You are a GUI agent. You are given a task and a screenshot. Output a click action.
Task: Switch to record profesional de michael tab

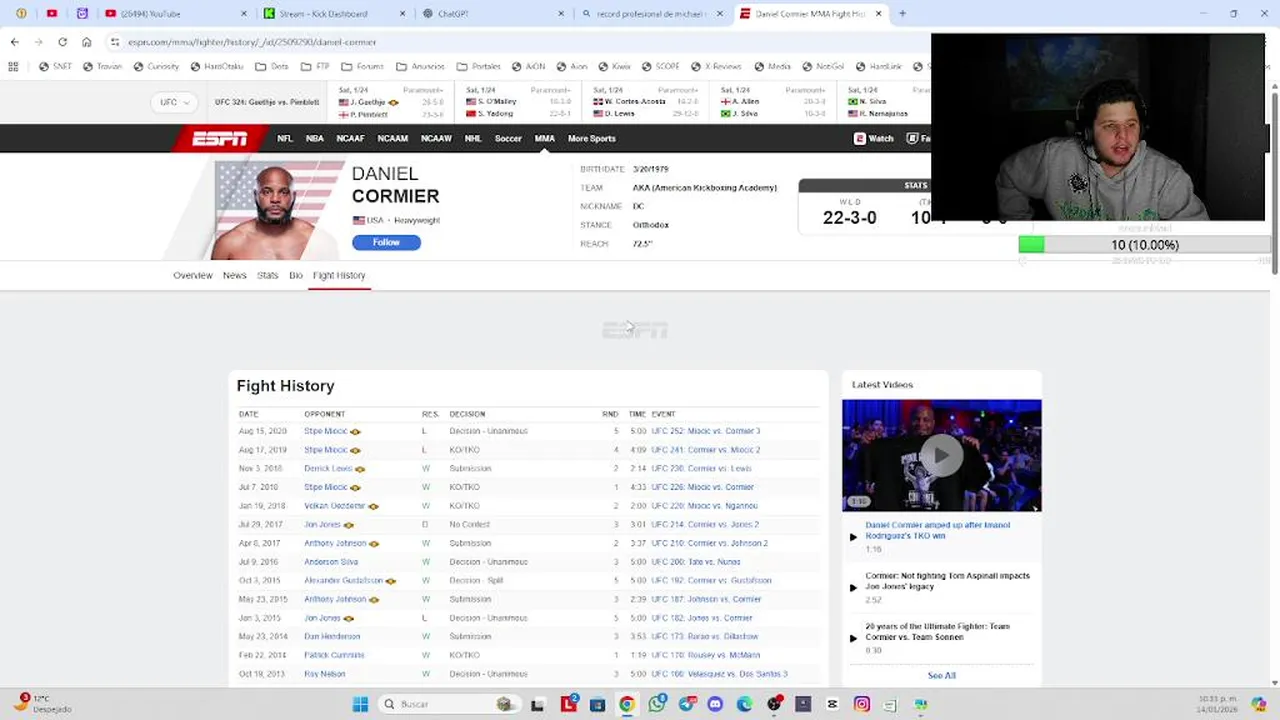[650, 14]
